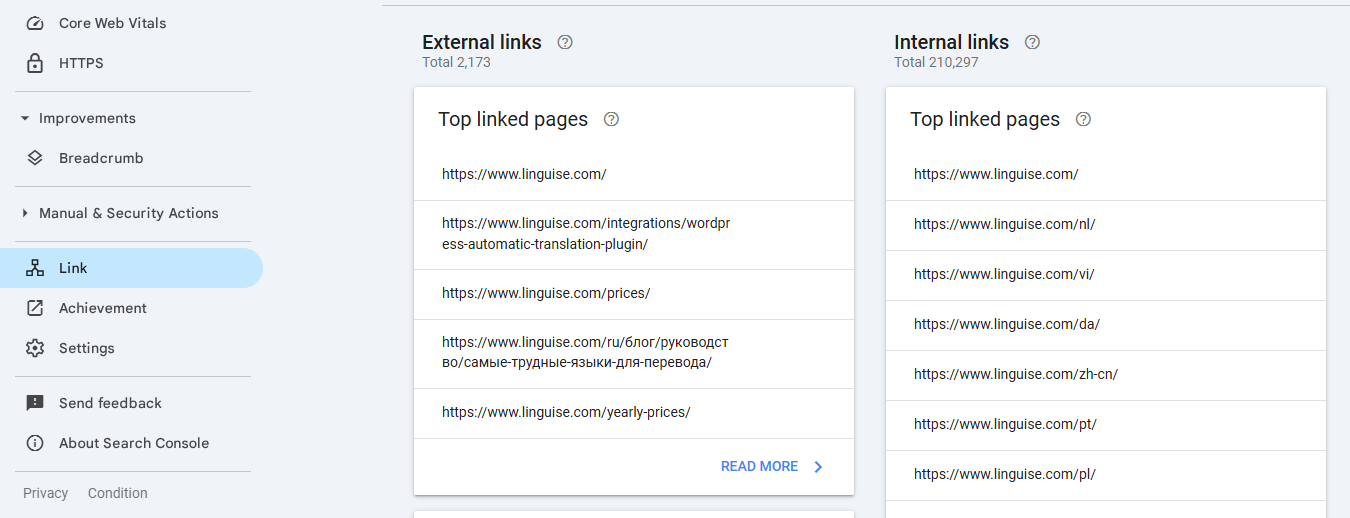This screenshot has height=518, width=1350.
Task: Click the About Search Console info icon
Action: (x=35, y=443)
